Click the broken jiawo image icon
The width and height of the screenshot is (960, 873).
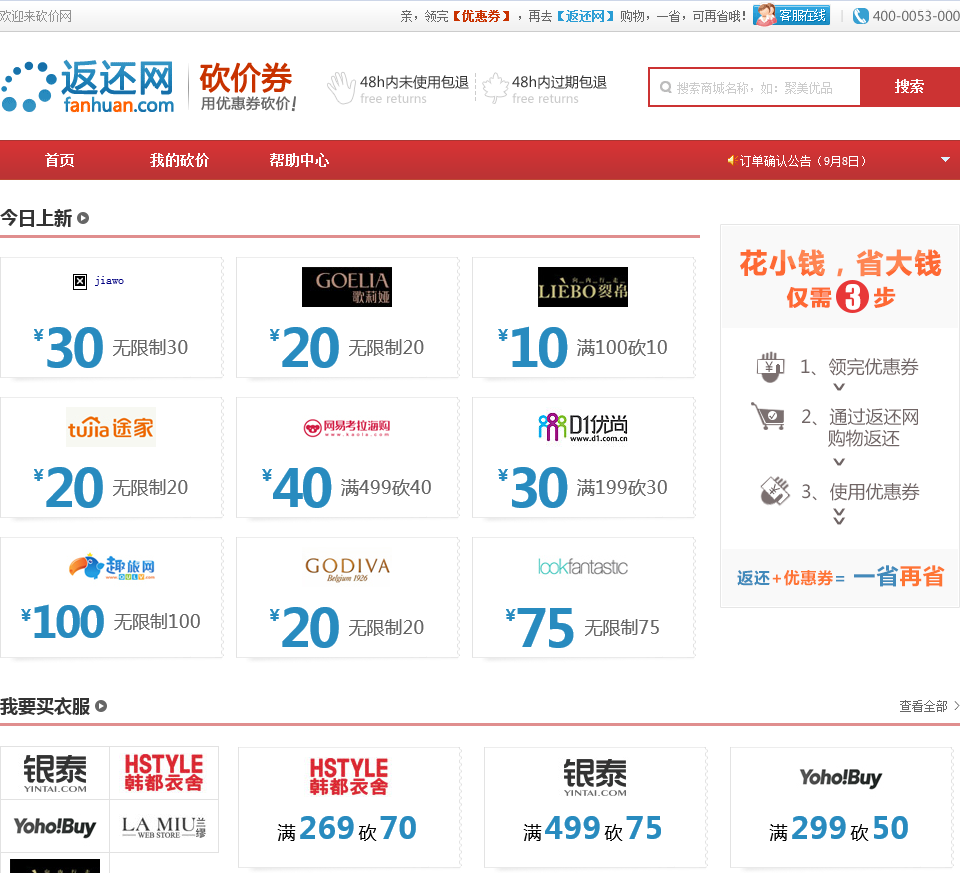[80, 282]
